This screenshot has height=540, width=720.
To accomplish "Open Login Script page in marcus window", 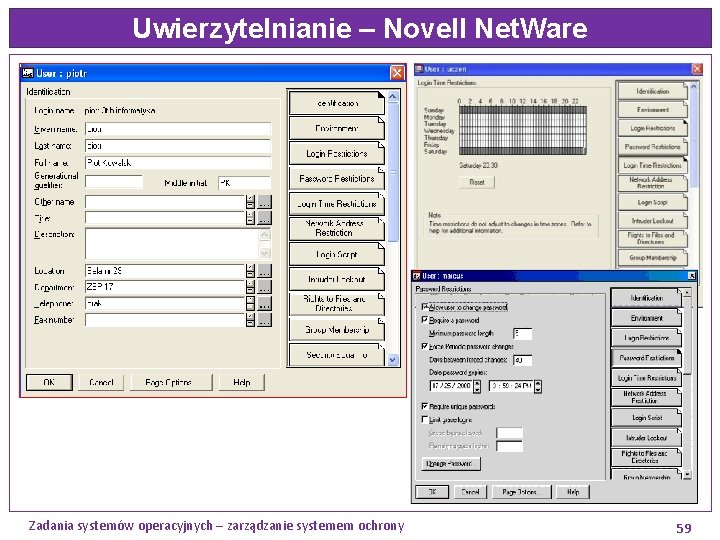I will click(x=646, y=418).
